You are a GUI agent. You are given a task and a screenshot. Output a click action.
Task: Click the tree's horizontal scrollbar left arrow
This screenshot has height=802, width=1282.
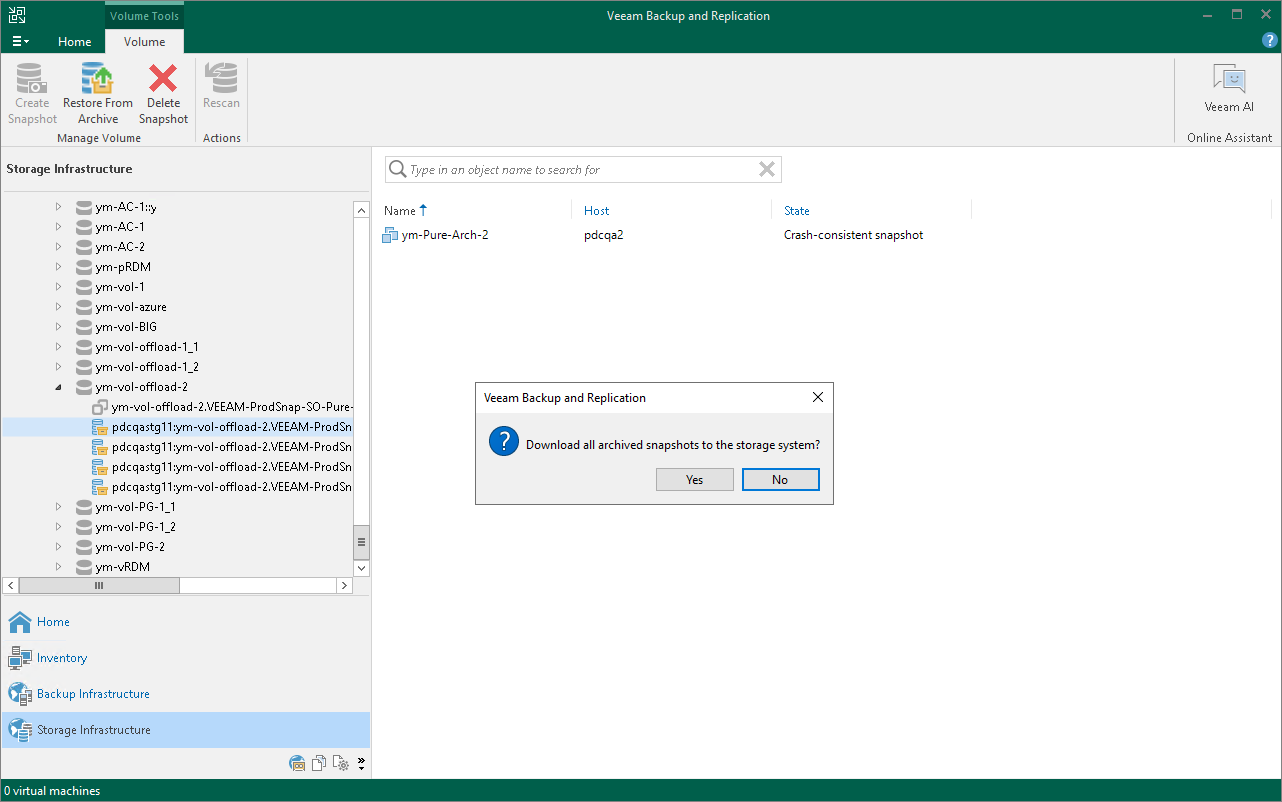(11, 586)
